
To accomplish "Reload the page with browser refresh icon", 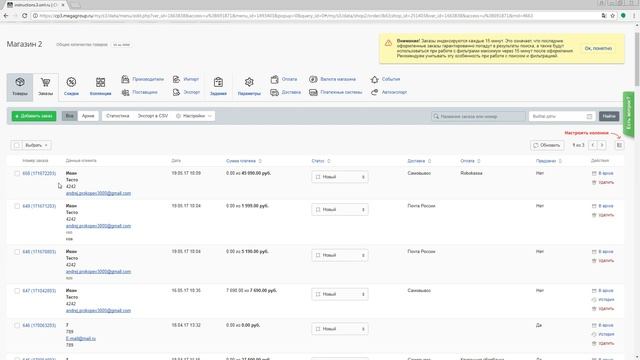I will 24,16.
